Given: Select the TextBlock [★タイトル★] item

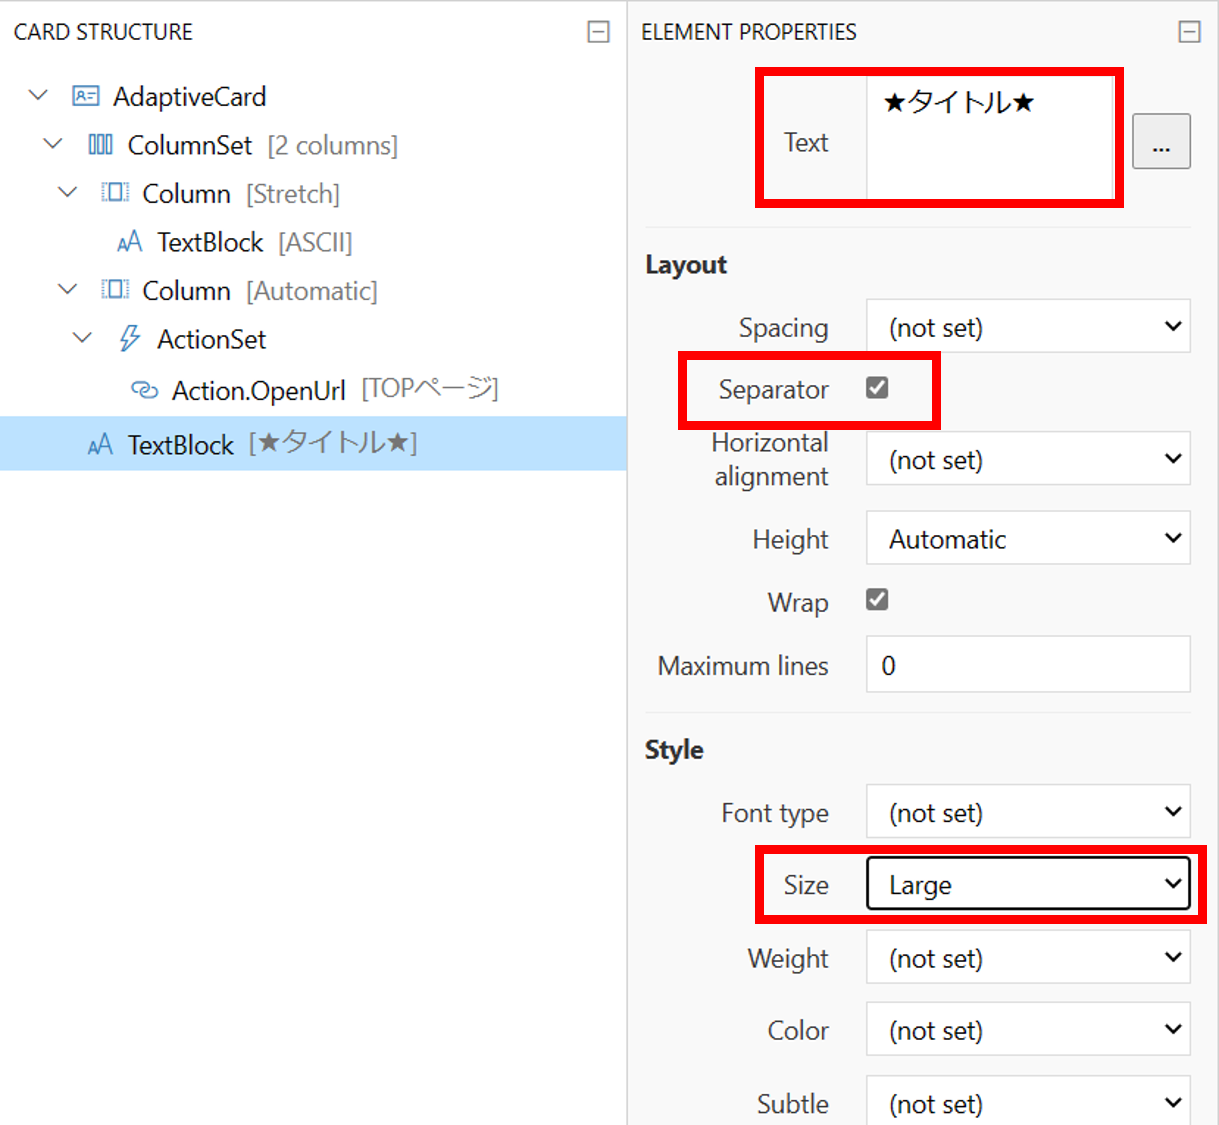Looking at the screenshot, I should (313, 444).
